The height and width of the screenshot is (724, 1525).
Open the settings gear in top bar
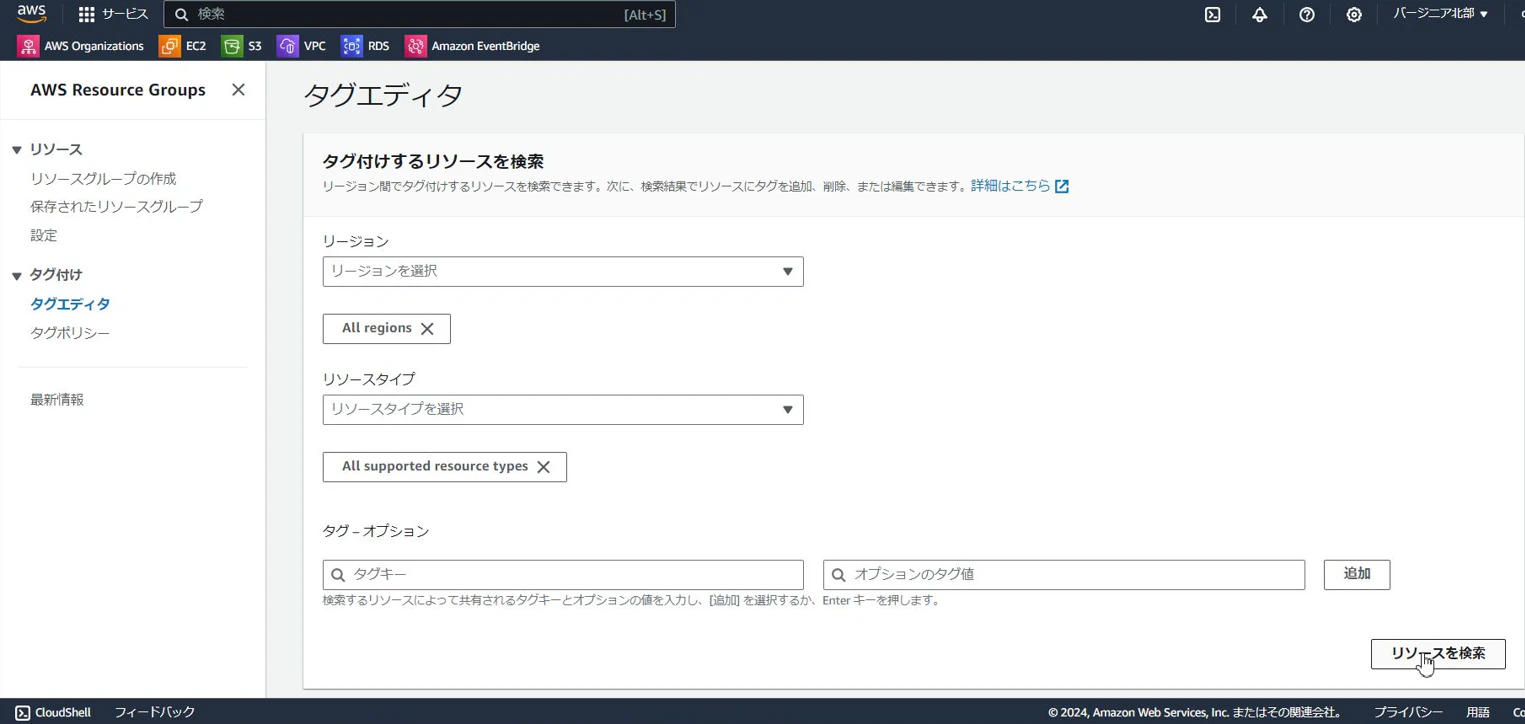1353,15
